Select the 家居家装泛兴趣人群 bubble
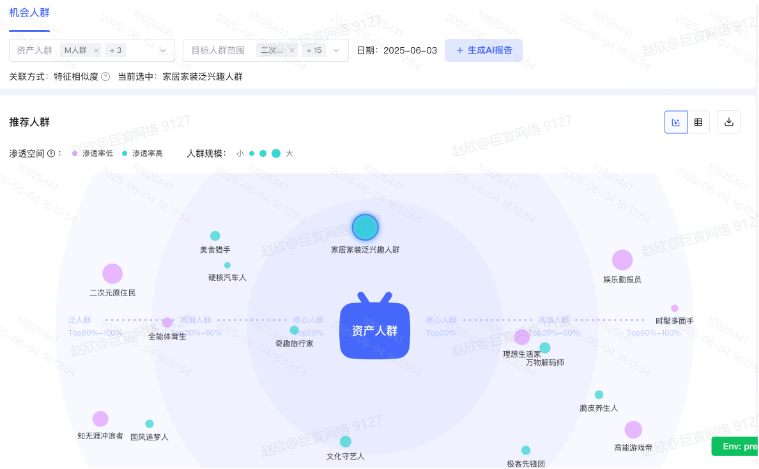The width and height of the screenshot is (759, 469). [365, 227]
